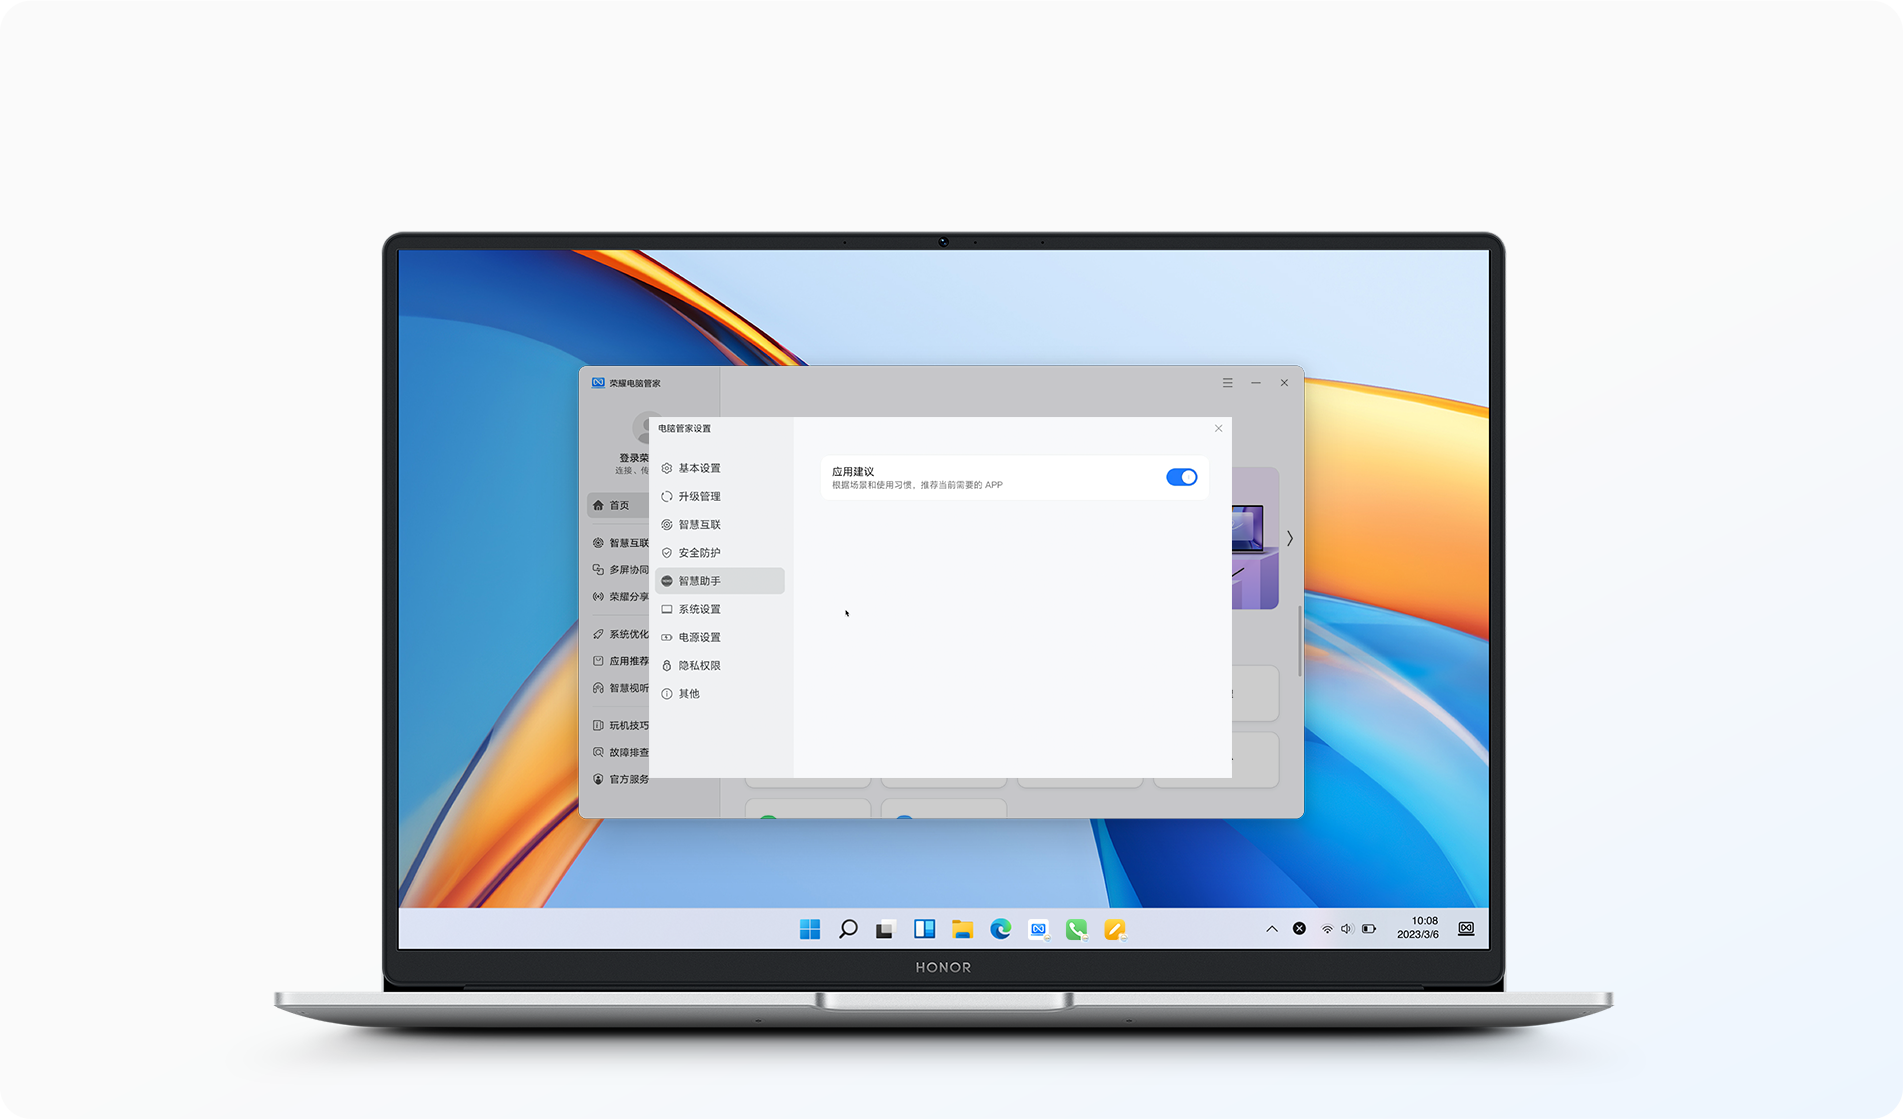The height and width of the screenshot is (1119, 1903).
Task: Expand the system tray hidden icons chevron
Action: (x=1271, y=929)
